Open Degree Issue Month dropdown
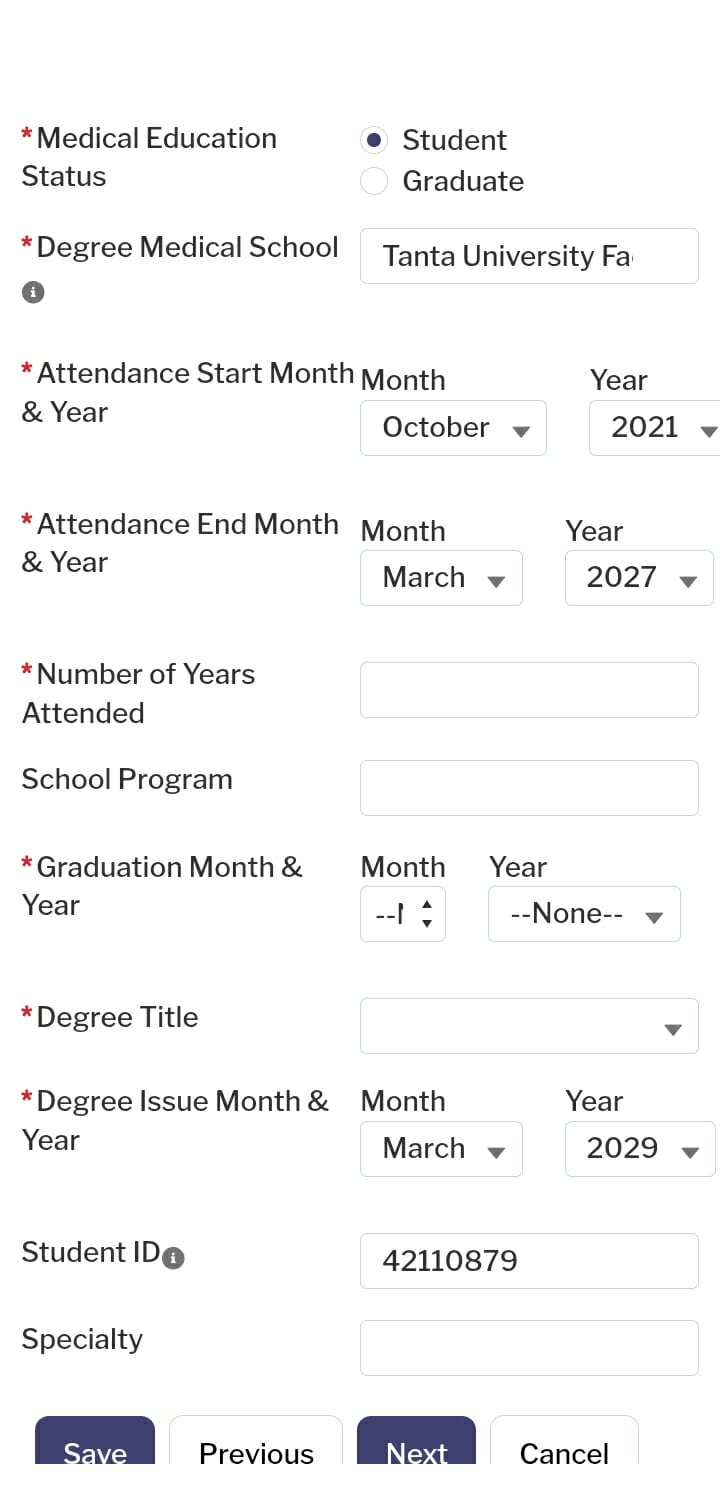 coord(441,1149)
